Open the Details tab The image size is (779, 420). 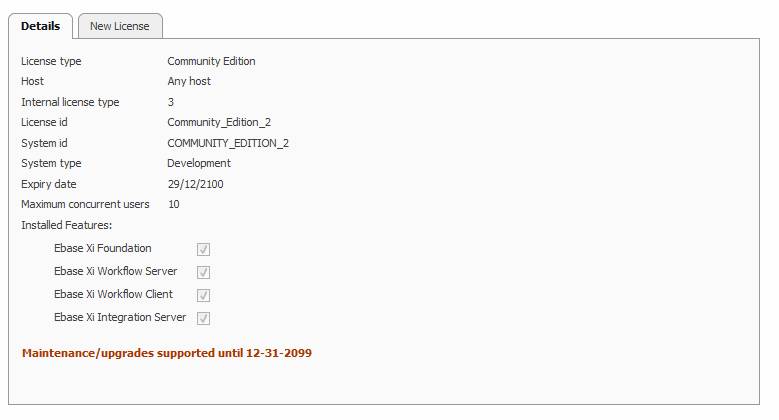coord(40,26)
